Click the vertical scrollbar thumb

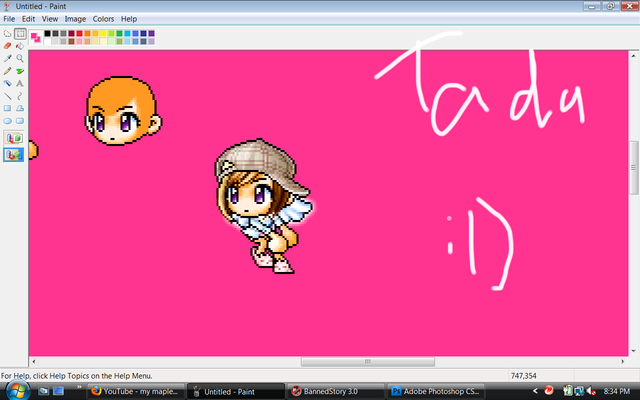633,168
